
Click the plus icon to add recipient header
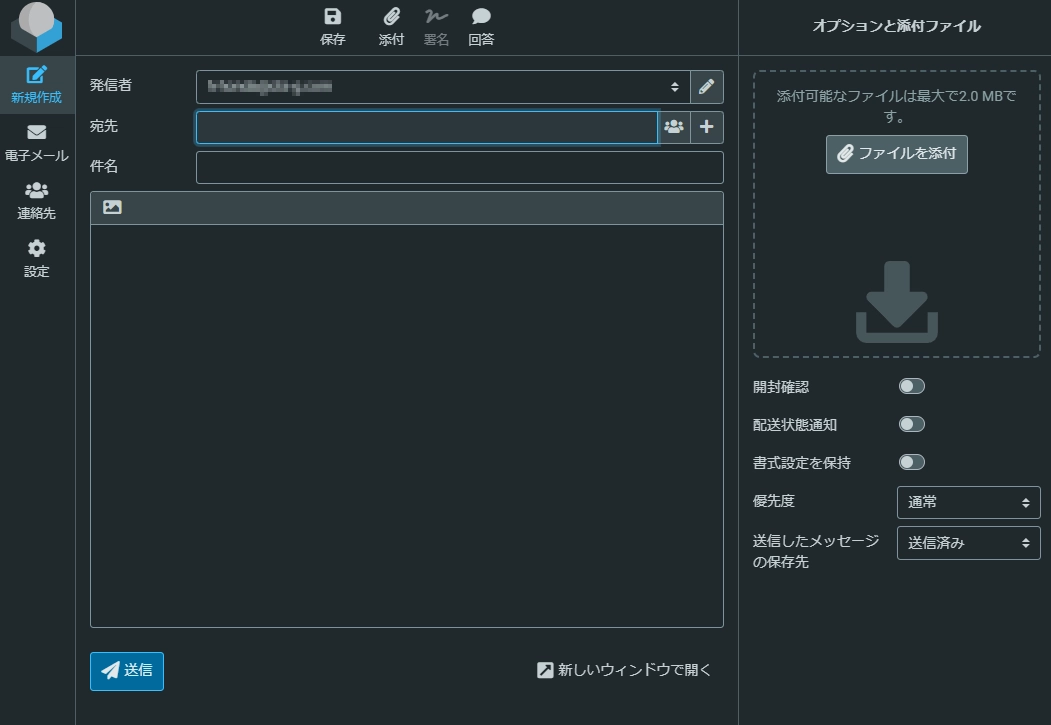(706, 127)
